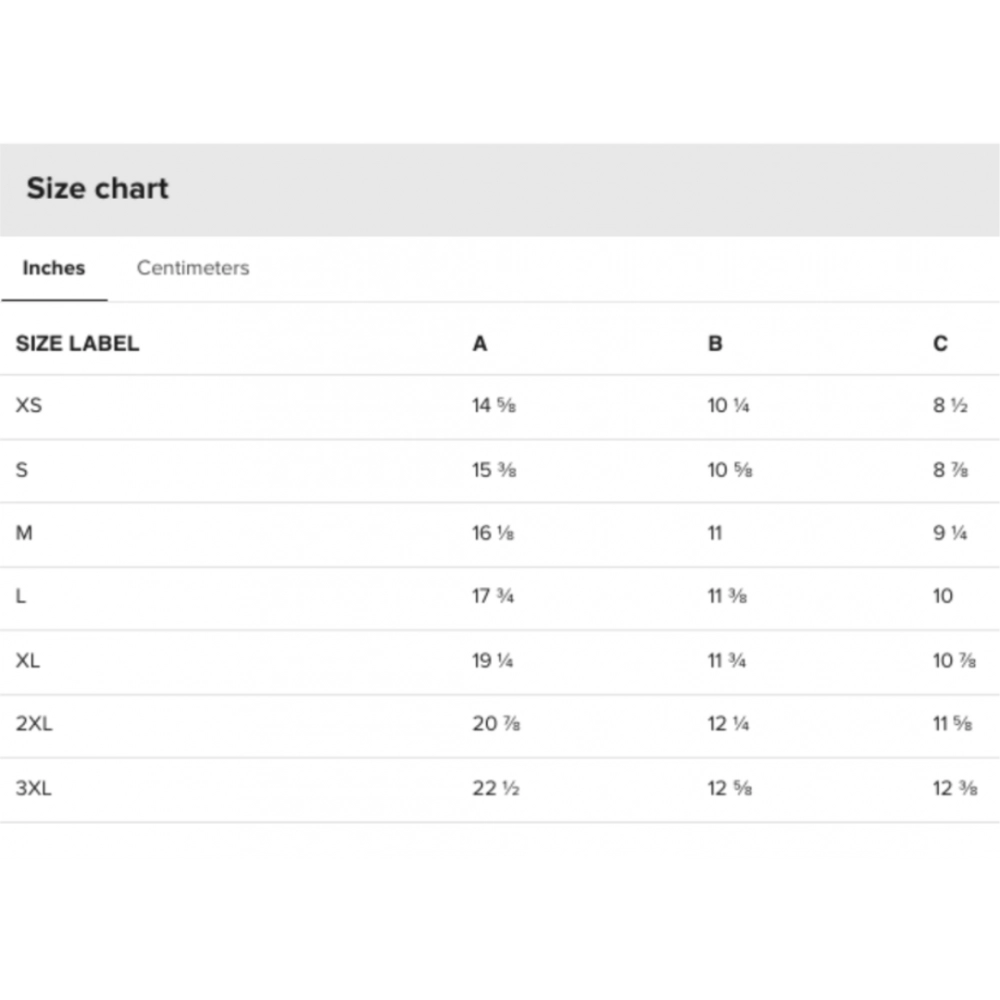Click column header C
1000x1000 pixels.
tap(940, 344)
